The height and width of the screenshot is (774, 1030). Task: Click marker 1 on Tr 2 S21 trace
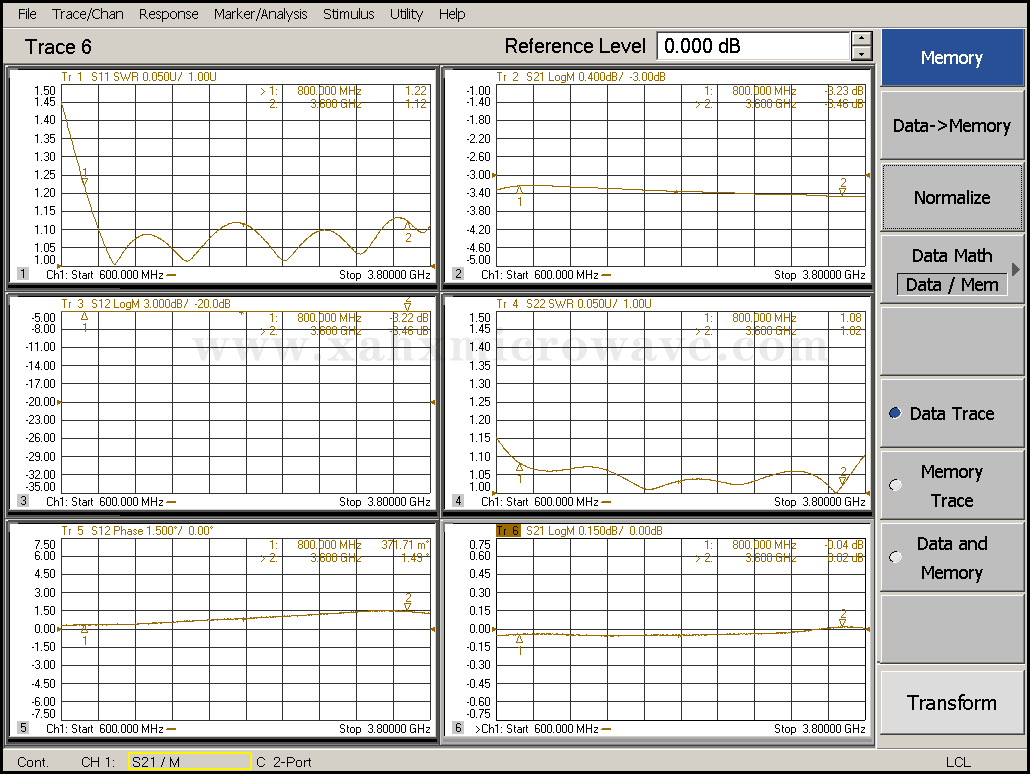520,196
